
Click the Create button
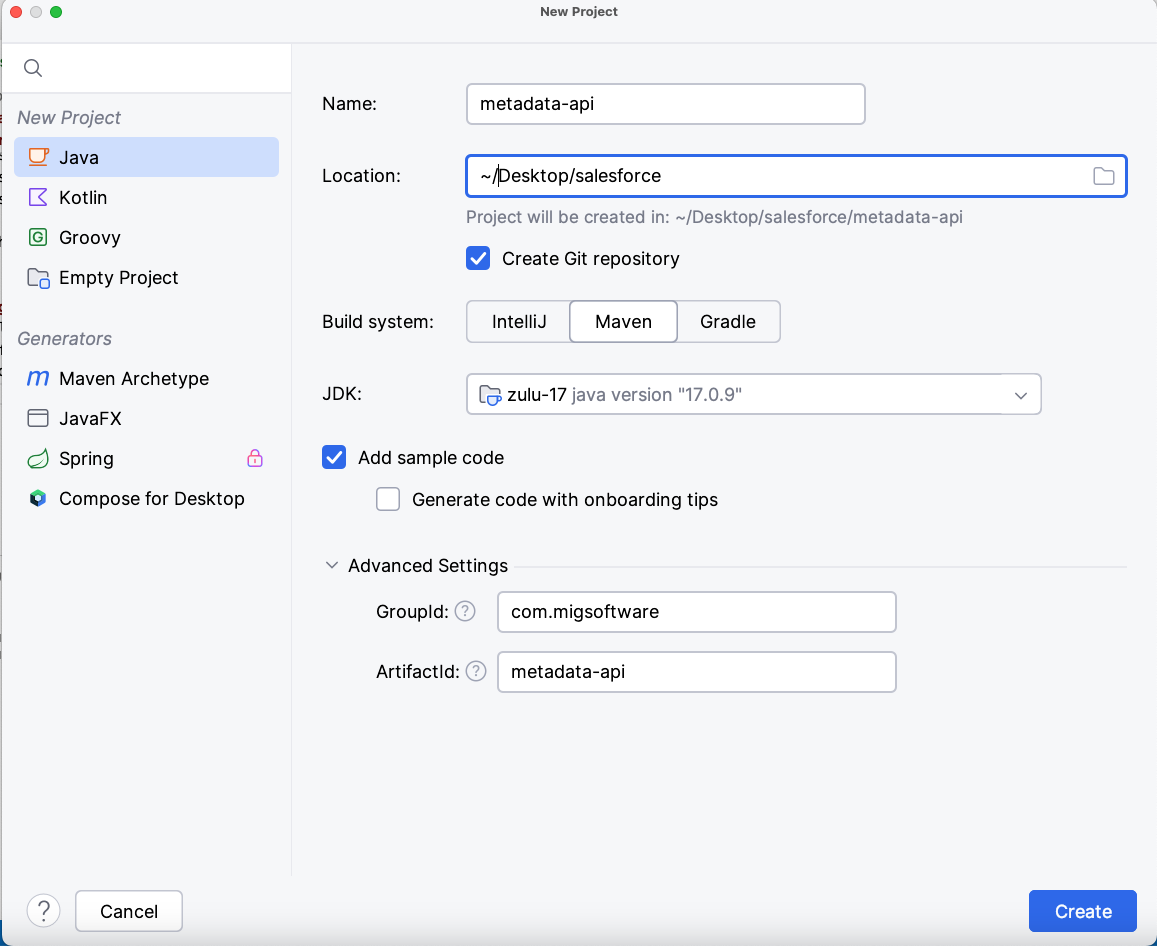coord(1082,911)
